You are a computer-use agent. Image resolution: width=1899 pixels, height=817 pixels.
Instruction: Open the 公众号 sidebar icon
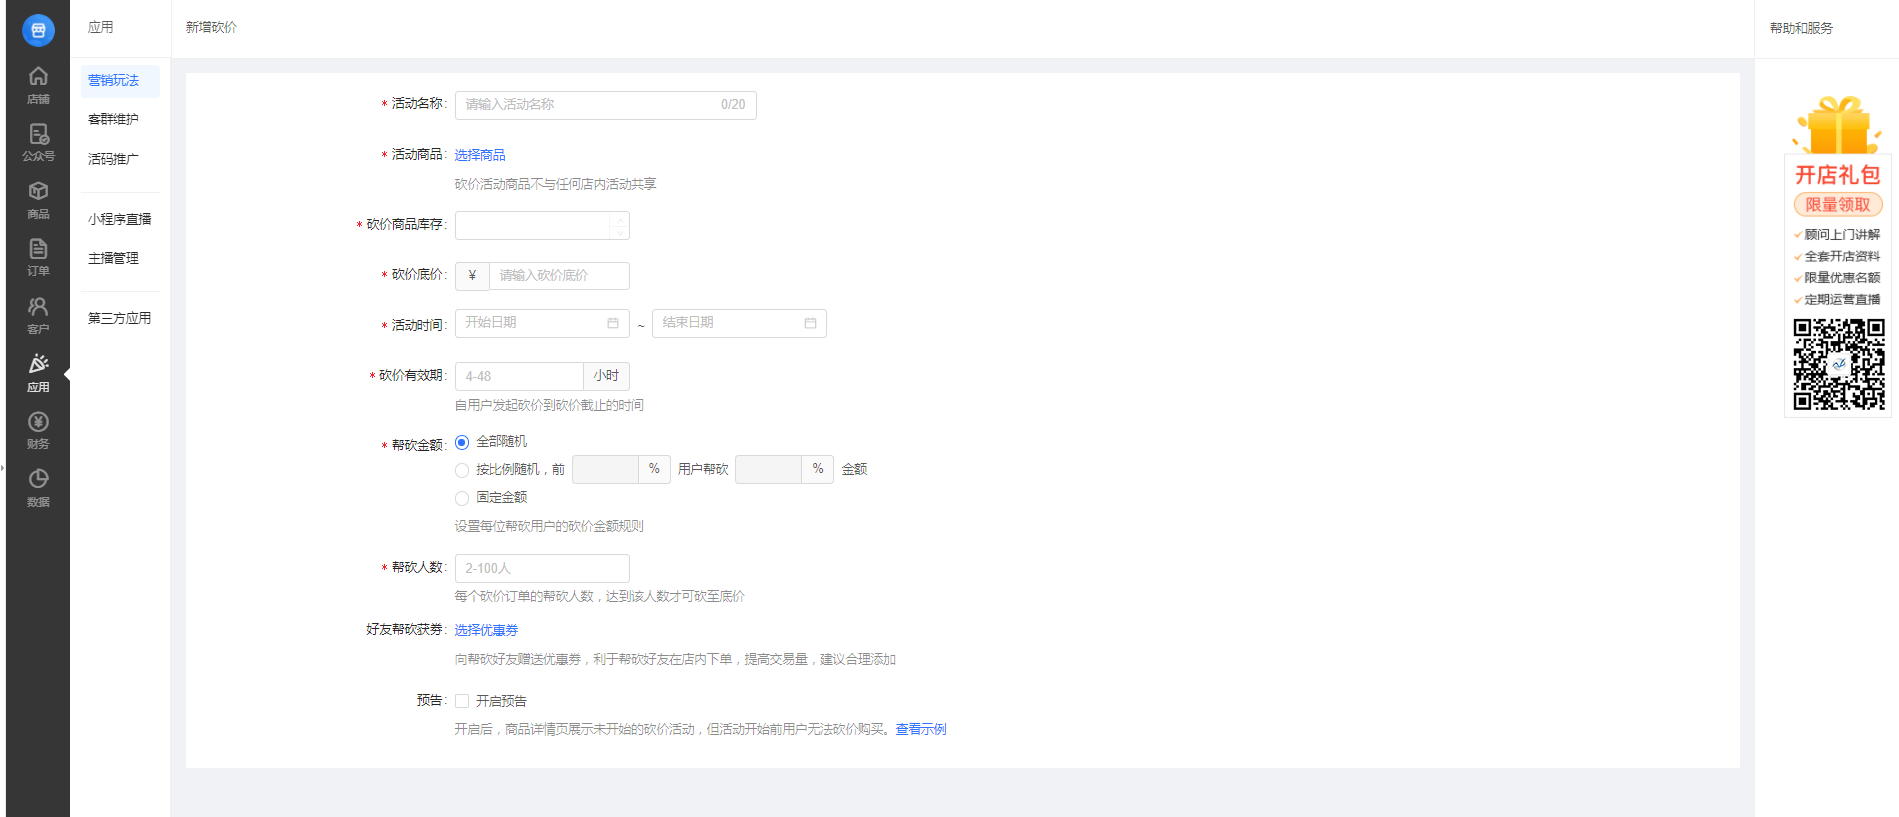(38, 142)
